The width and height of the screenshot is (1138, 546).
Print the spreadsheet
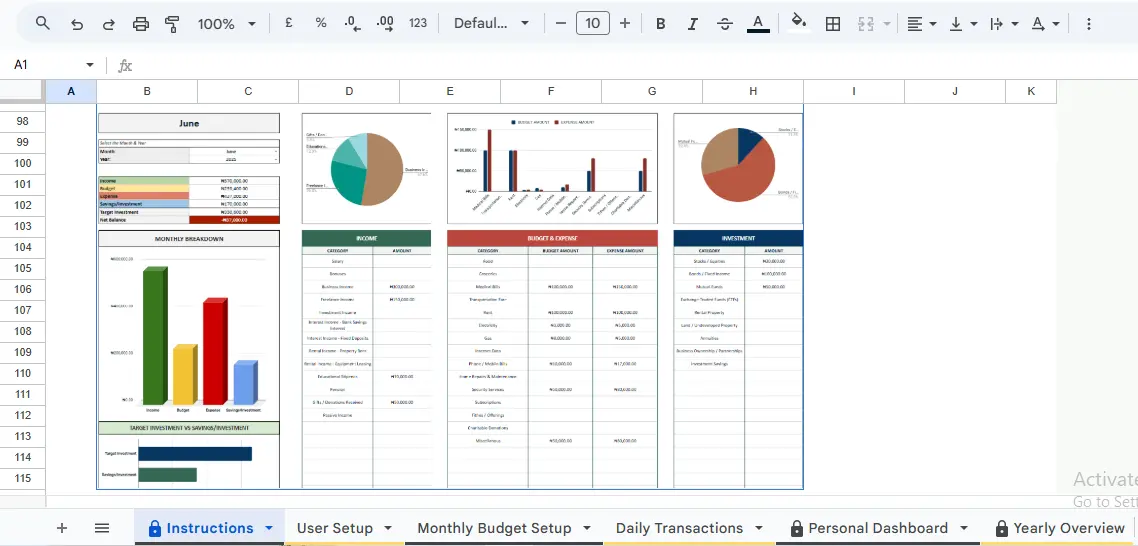(x=141, y=24)
